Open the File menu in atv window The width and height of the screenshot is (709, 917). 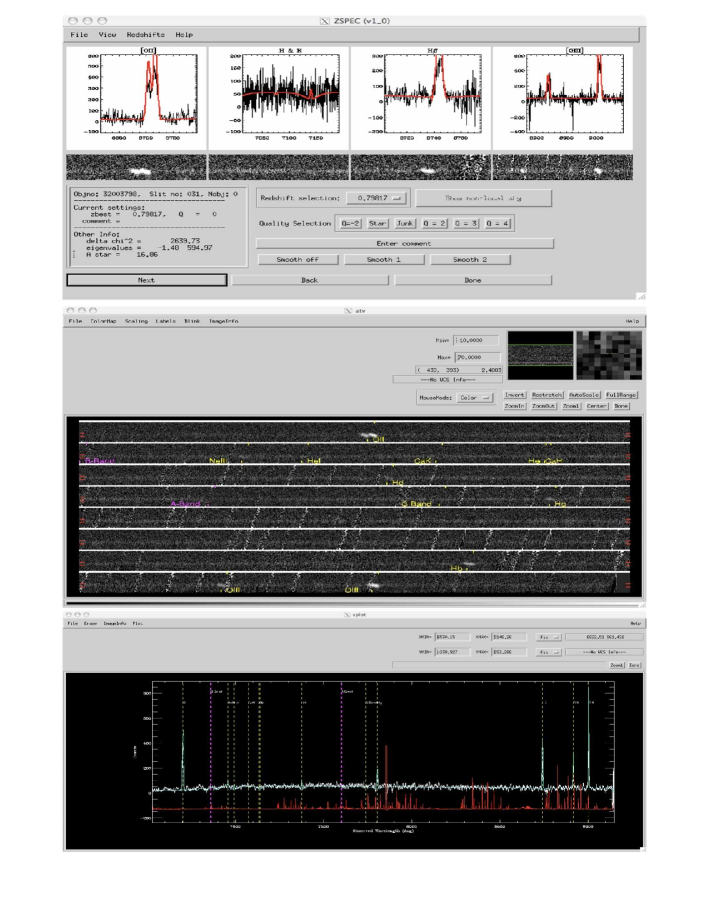[75, 321]
